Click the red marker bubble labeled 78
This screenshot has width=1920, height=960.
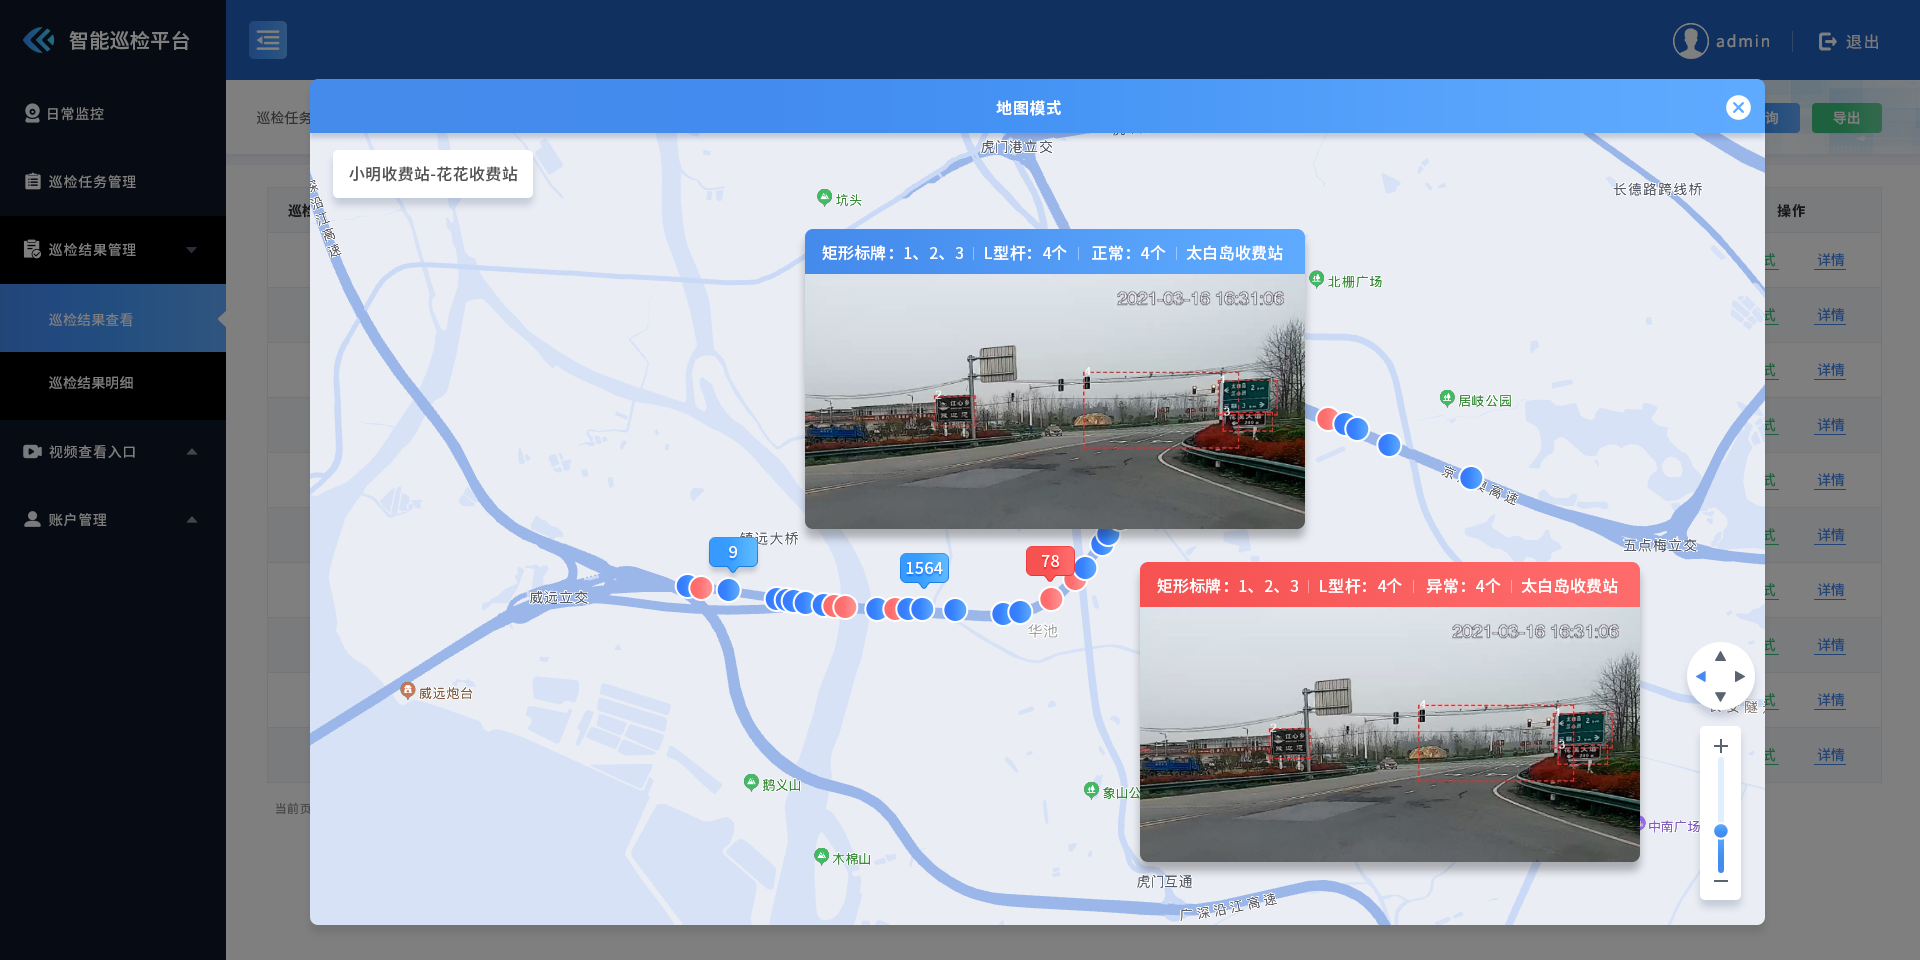(1050, 562)
